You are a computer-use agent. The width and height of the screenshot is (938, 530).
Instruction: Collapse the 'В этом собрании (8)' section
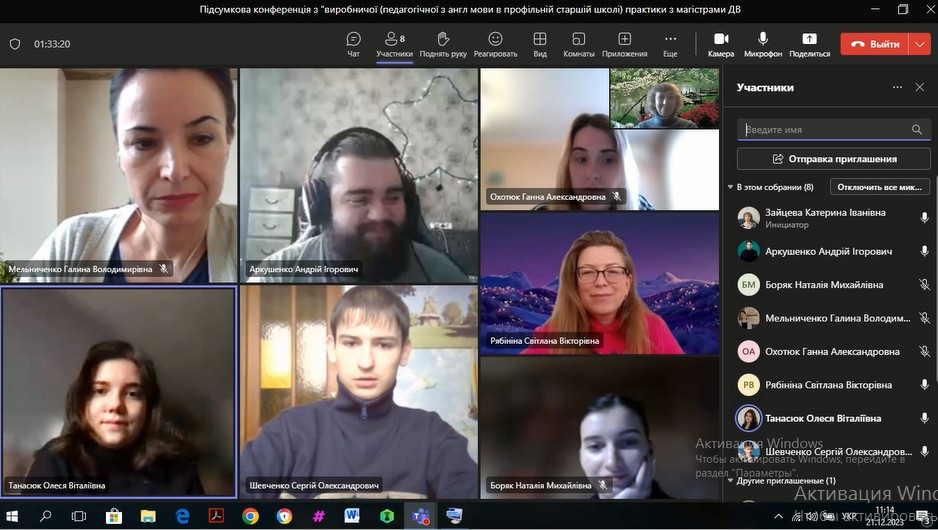coord(730,187)
